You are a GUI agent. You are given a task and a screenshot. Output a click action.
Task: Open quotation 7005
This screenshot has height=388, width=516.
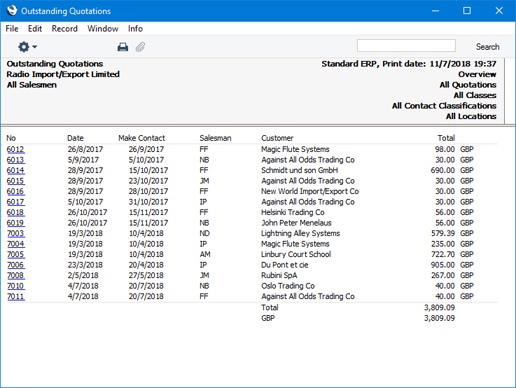[16, 254]
